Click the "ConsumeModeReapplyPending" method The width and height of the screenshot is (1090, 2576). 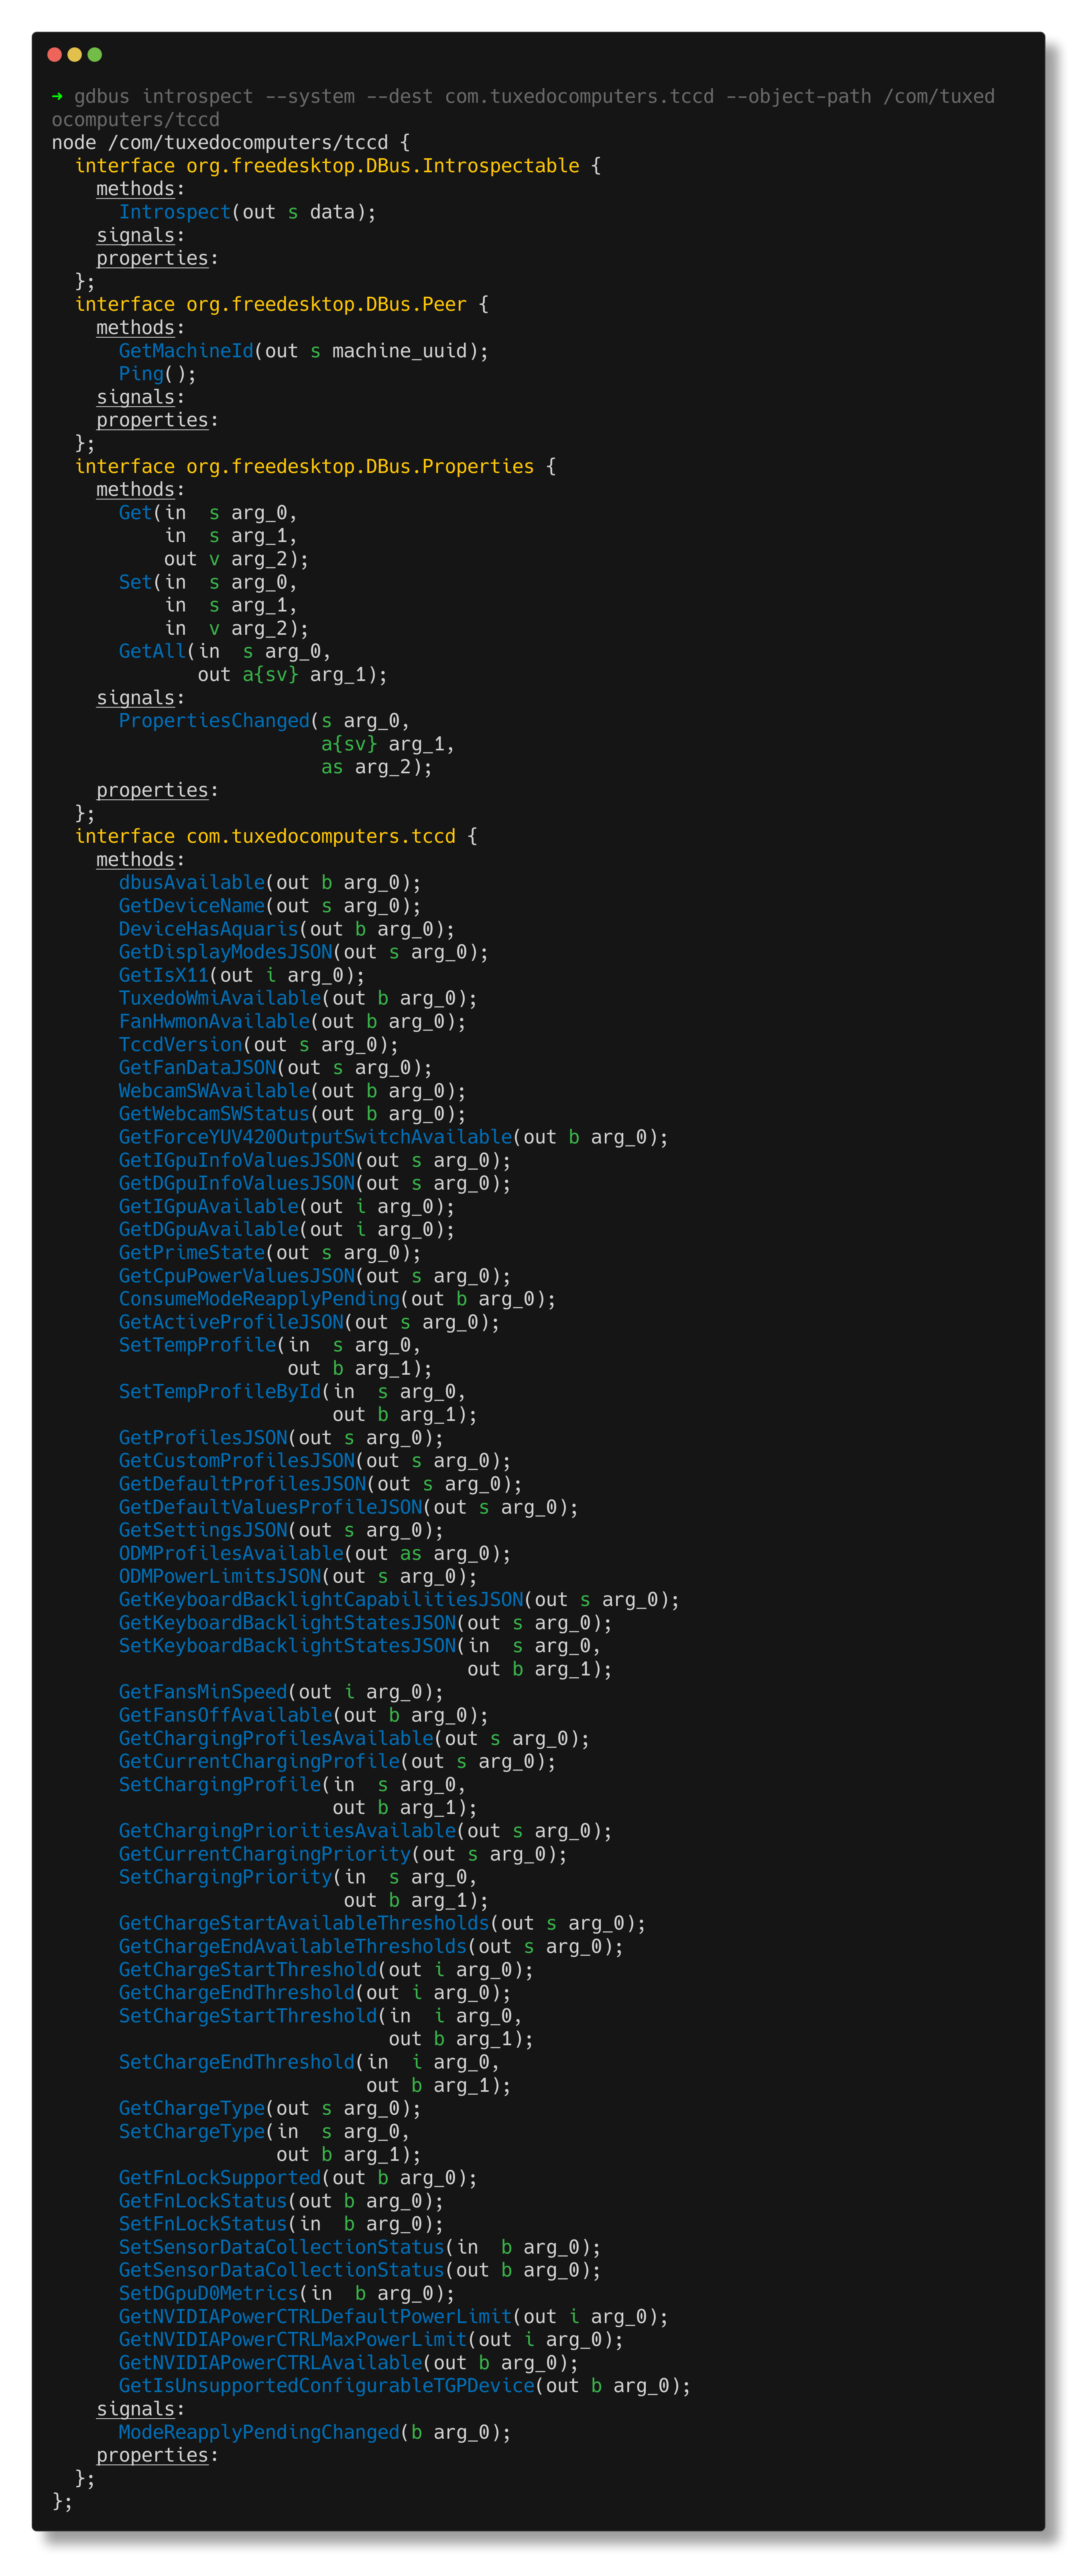coord(259,1299)
